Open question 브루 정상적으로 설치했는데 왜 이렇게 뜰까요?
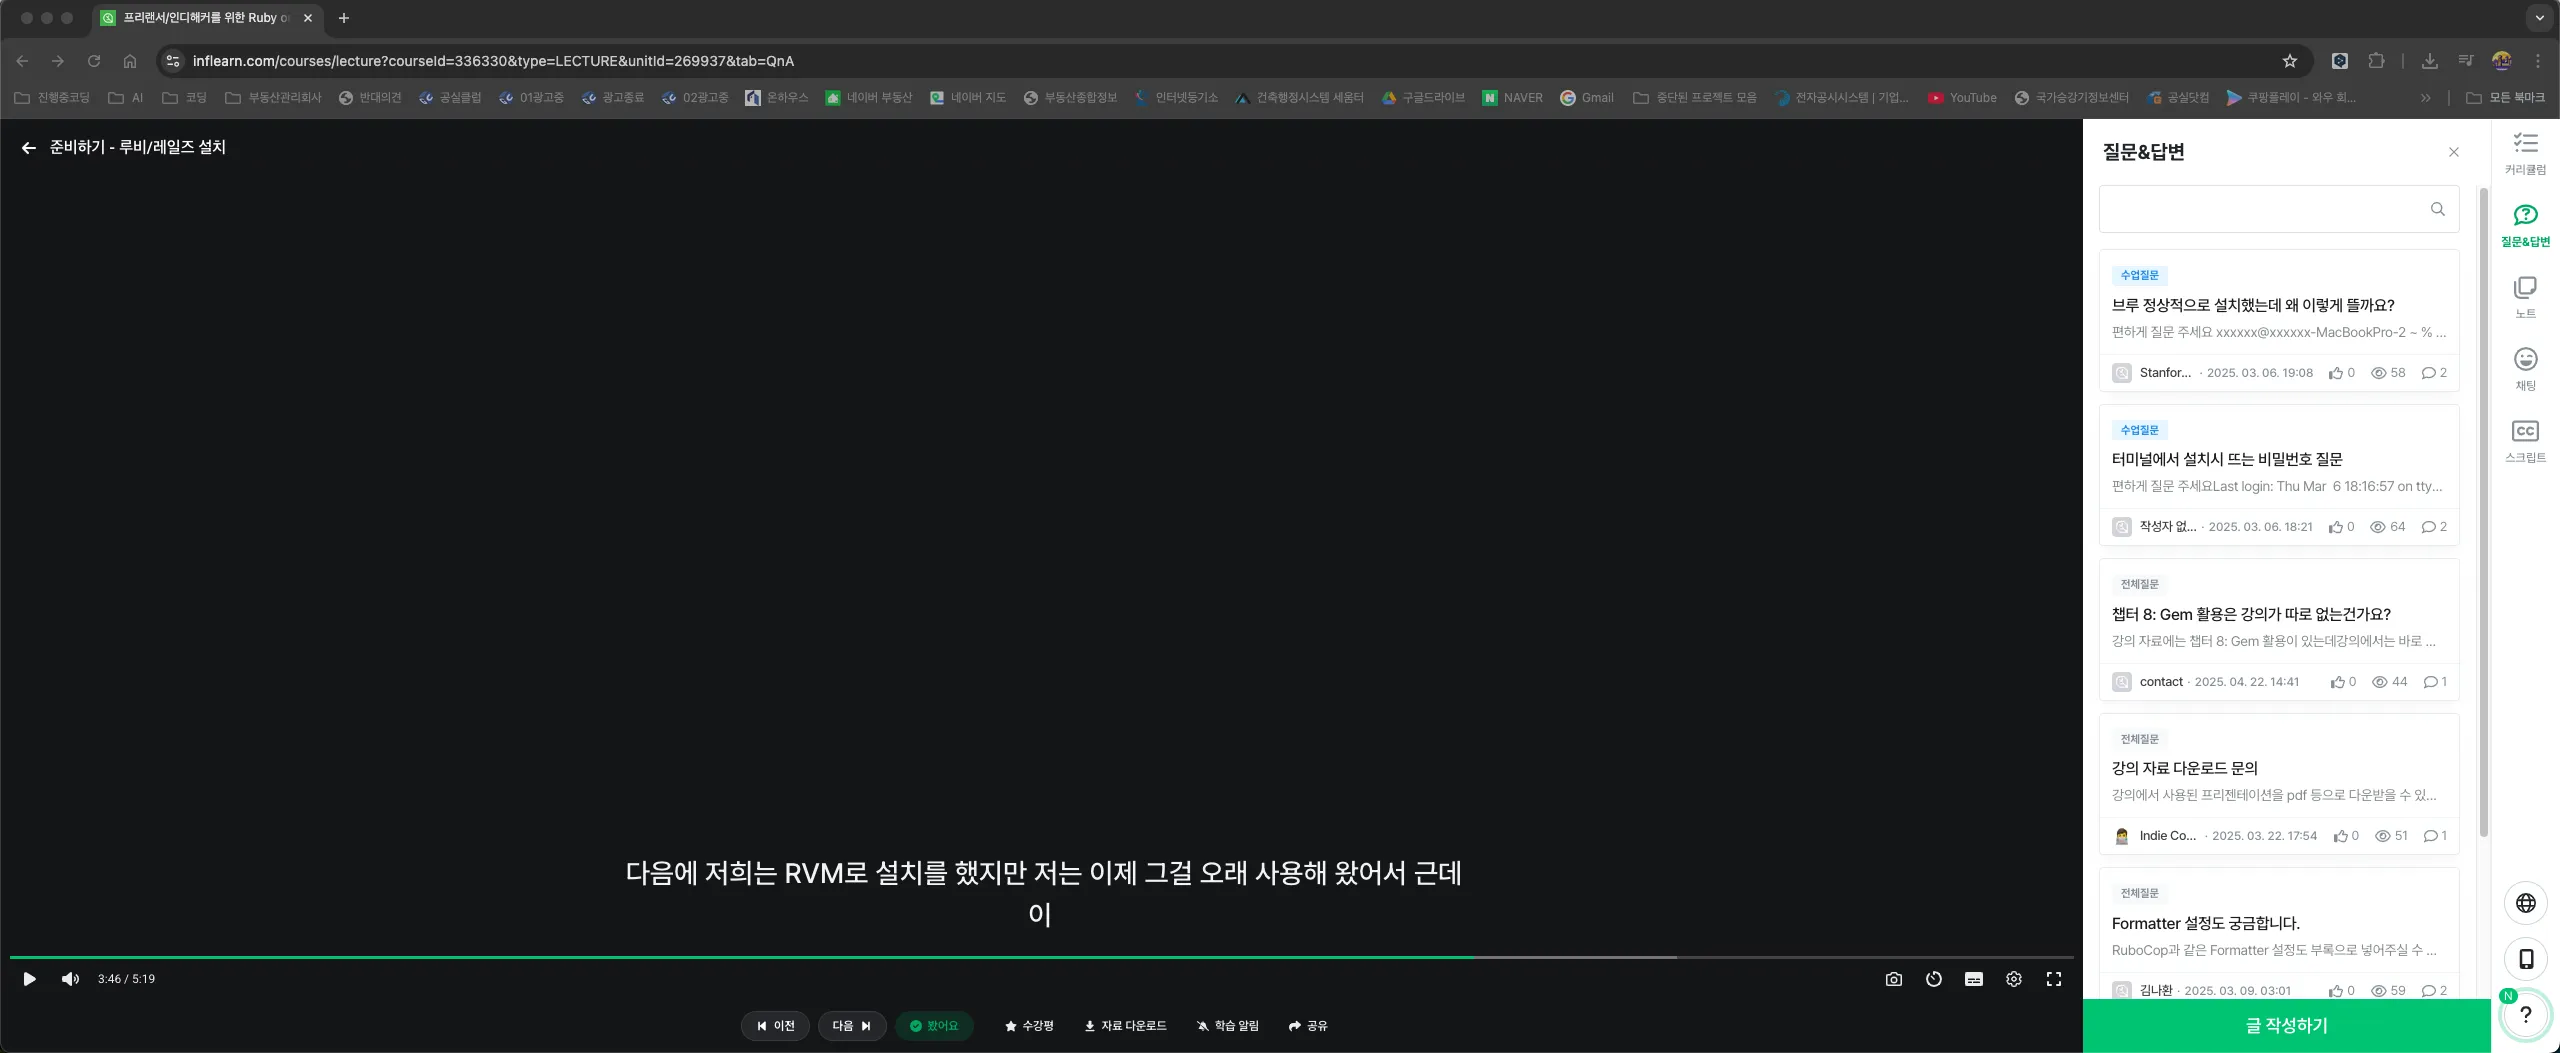This screenshot has height=1053, width=2560. point(2279,320)
